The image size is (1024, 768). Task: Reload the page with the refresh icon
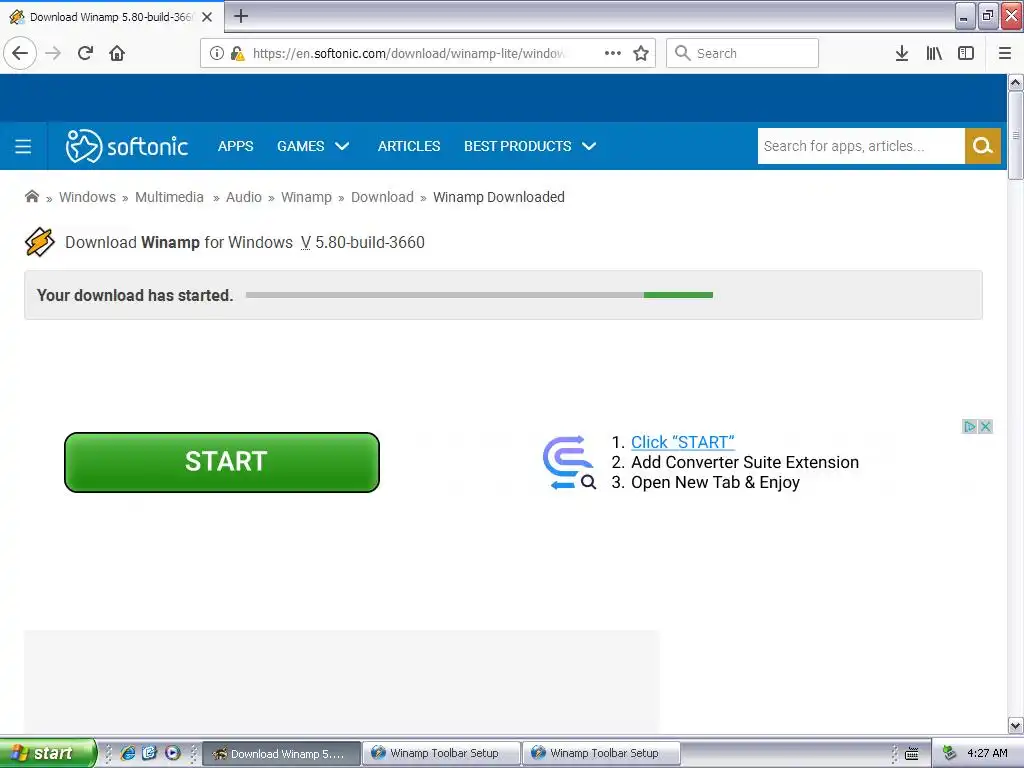85,53
